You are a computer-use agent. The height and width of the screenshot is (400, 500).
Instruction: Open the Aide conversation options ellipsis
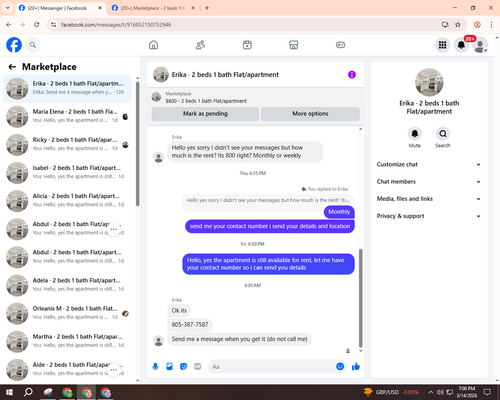pos(114,370)
